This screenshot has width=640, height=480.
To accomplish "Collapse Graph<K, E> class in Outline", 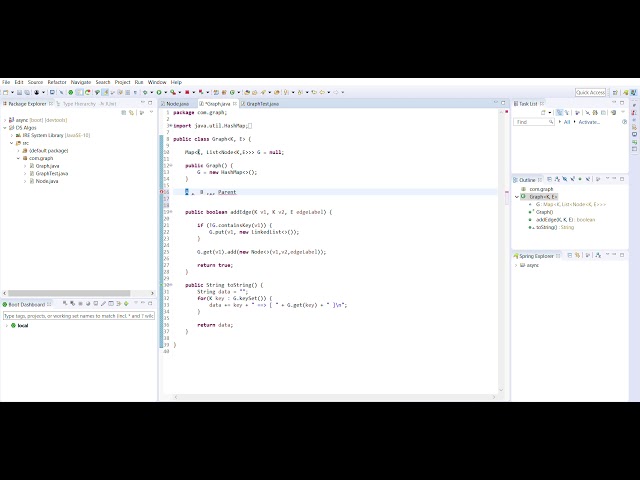I will [517, 197].
